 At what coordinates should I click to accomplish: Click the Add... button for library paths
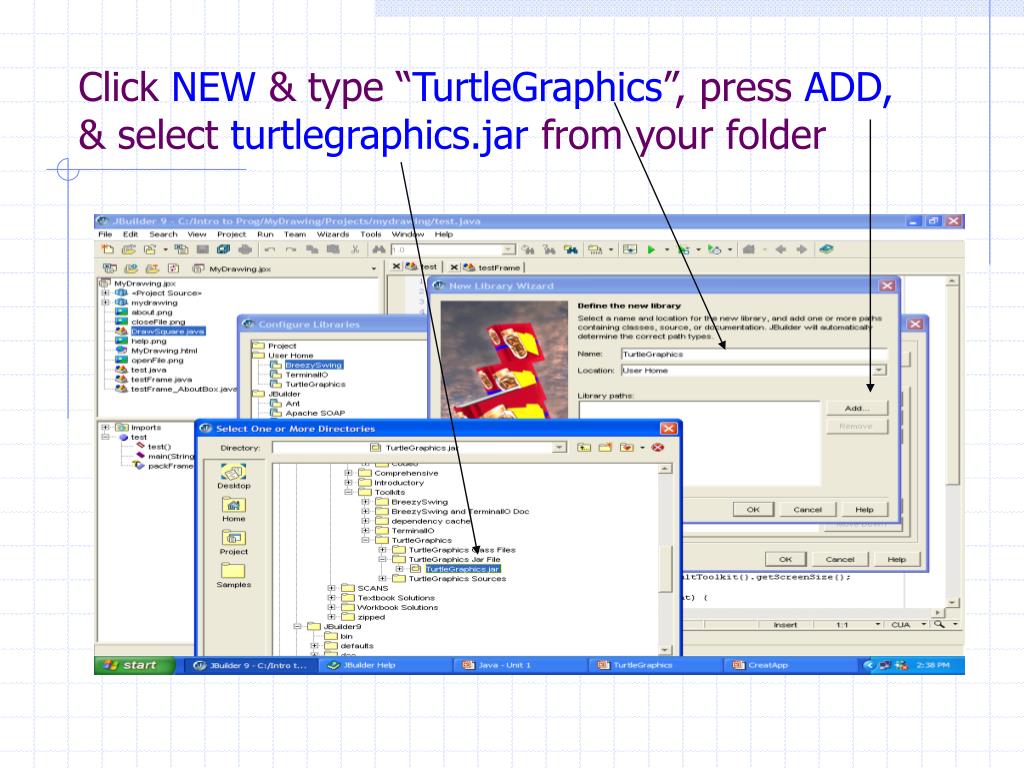click(x=857, y=408)
